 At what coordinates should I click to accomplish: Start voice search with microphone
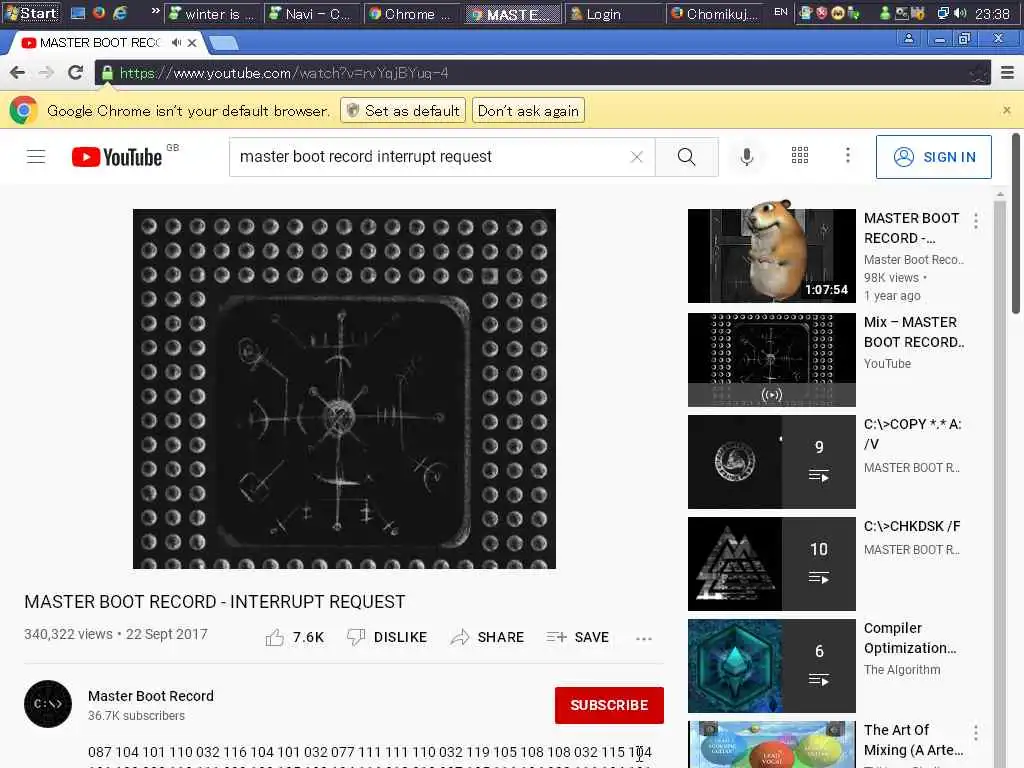coord(746,157)
